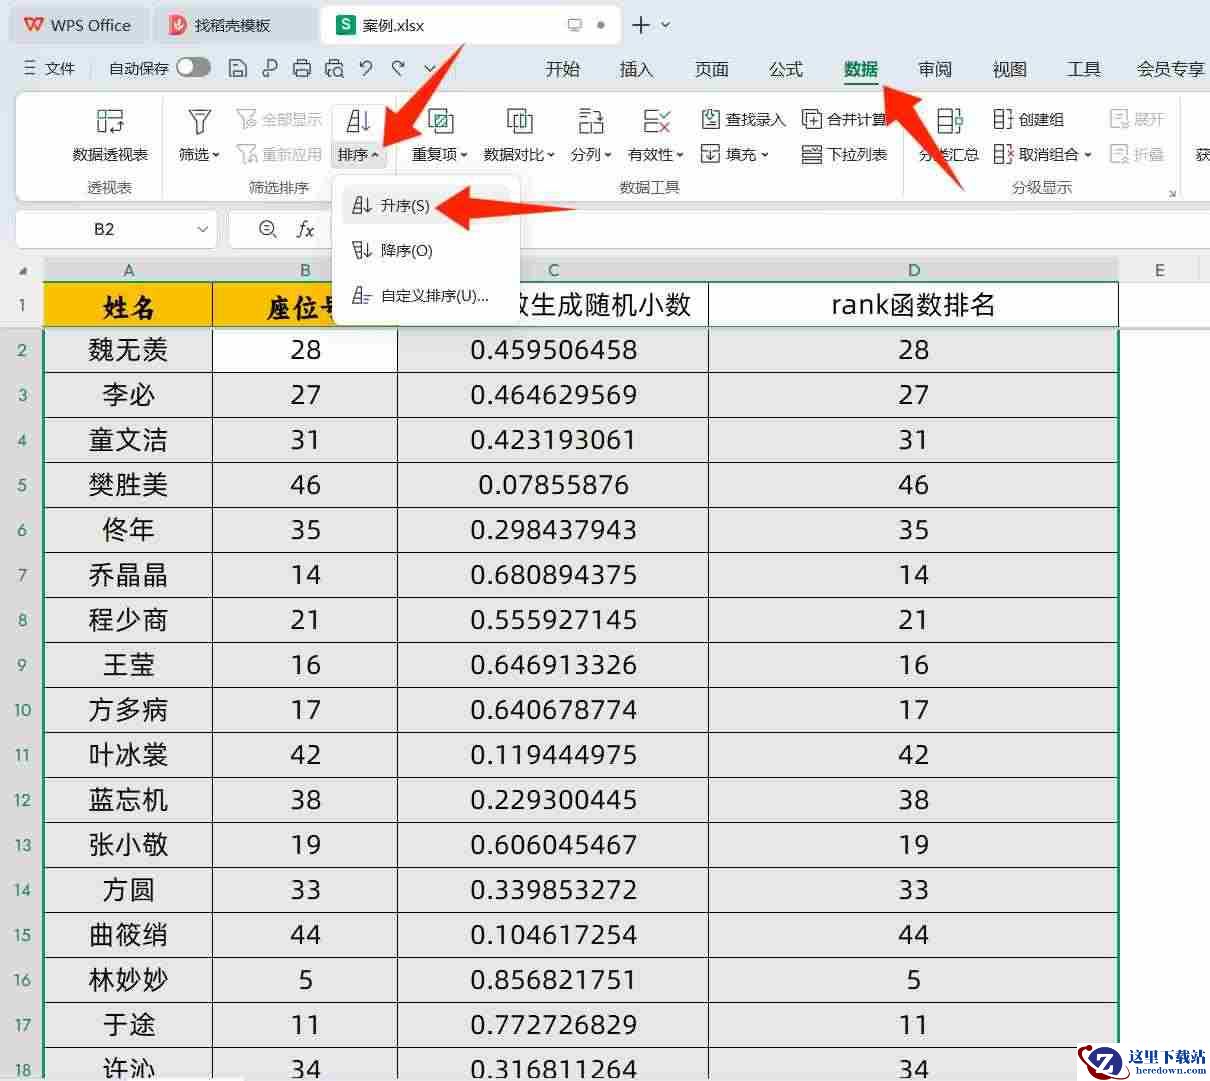The image size is (1210, 1081).
Task: Open the Data Compare (数据对比) tool
Action: 518,122
